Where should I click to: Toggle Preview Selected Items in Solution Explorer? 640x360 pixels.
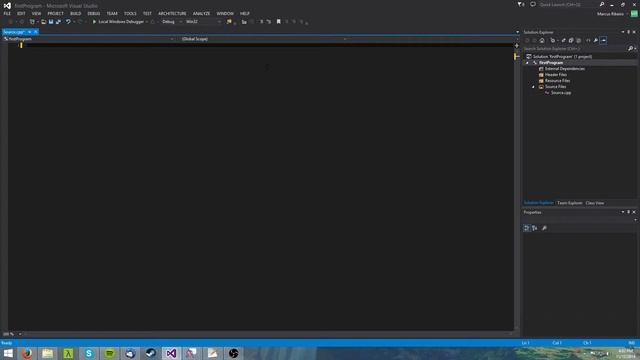point(603,40)
